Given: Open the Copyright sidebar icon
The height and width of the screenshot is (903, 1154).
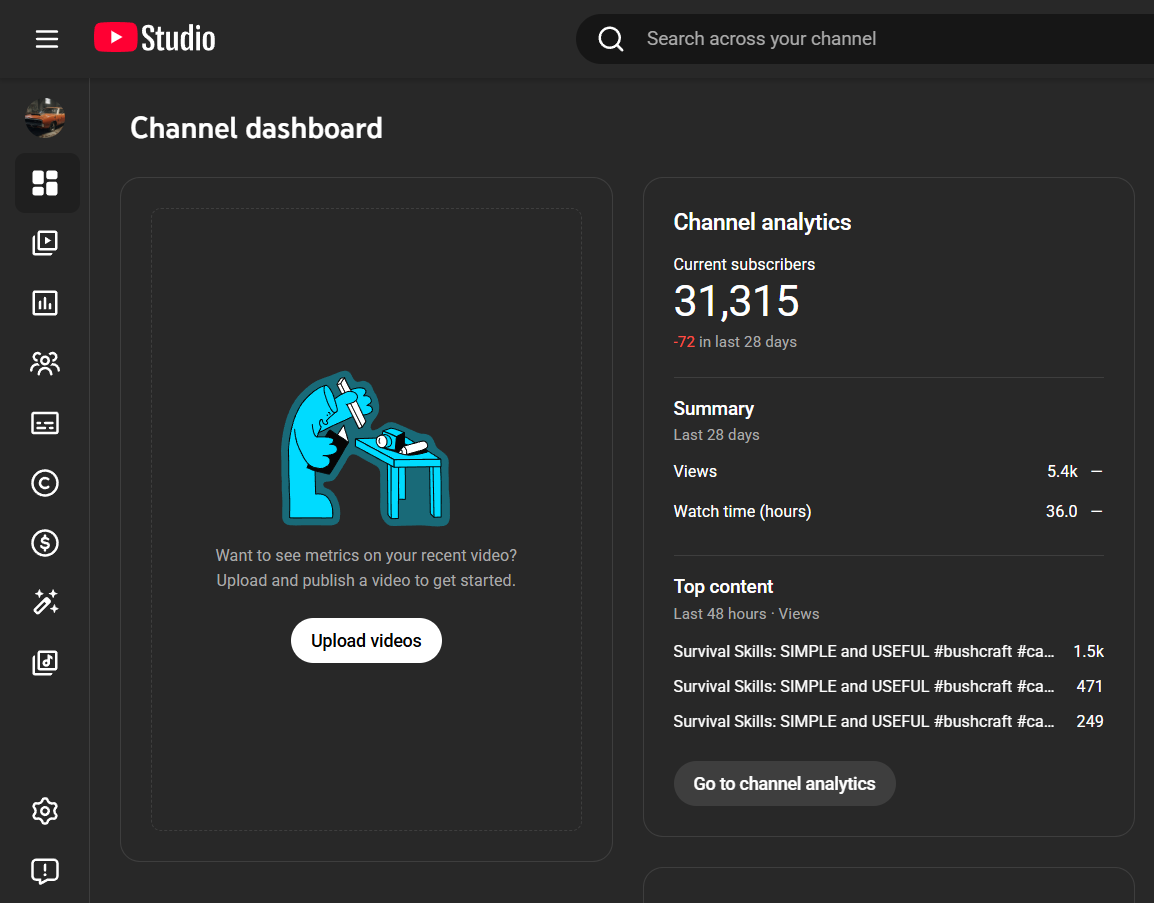Looking at the screenshot, I should point(46,483).
